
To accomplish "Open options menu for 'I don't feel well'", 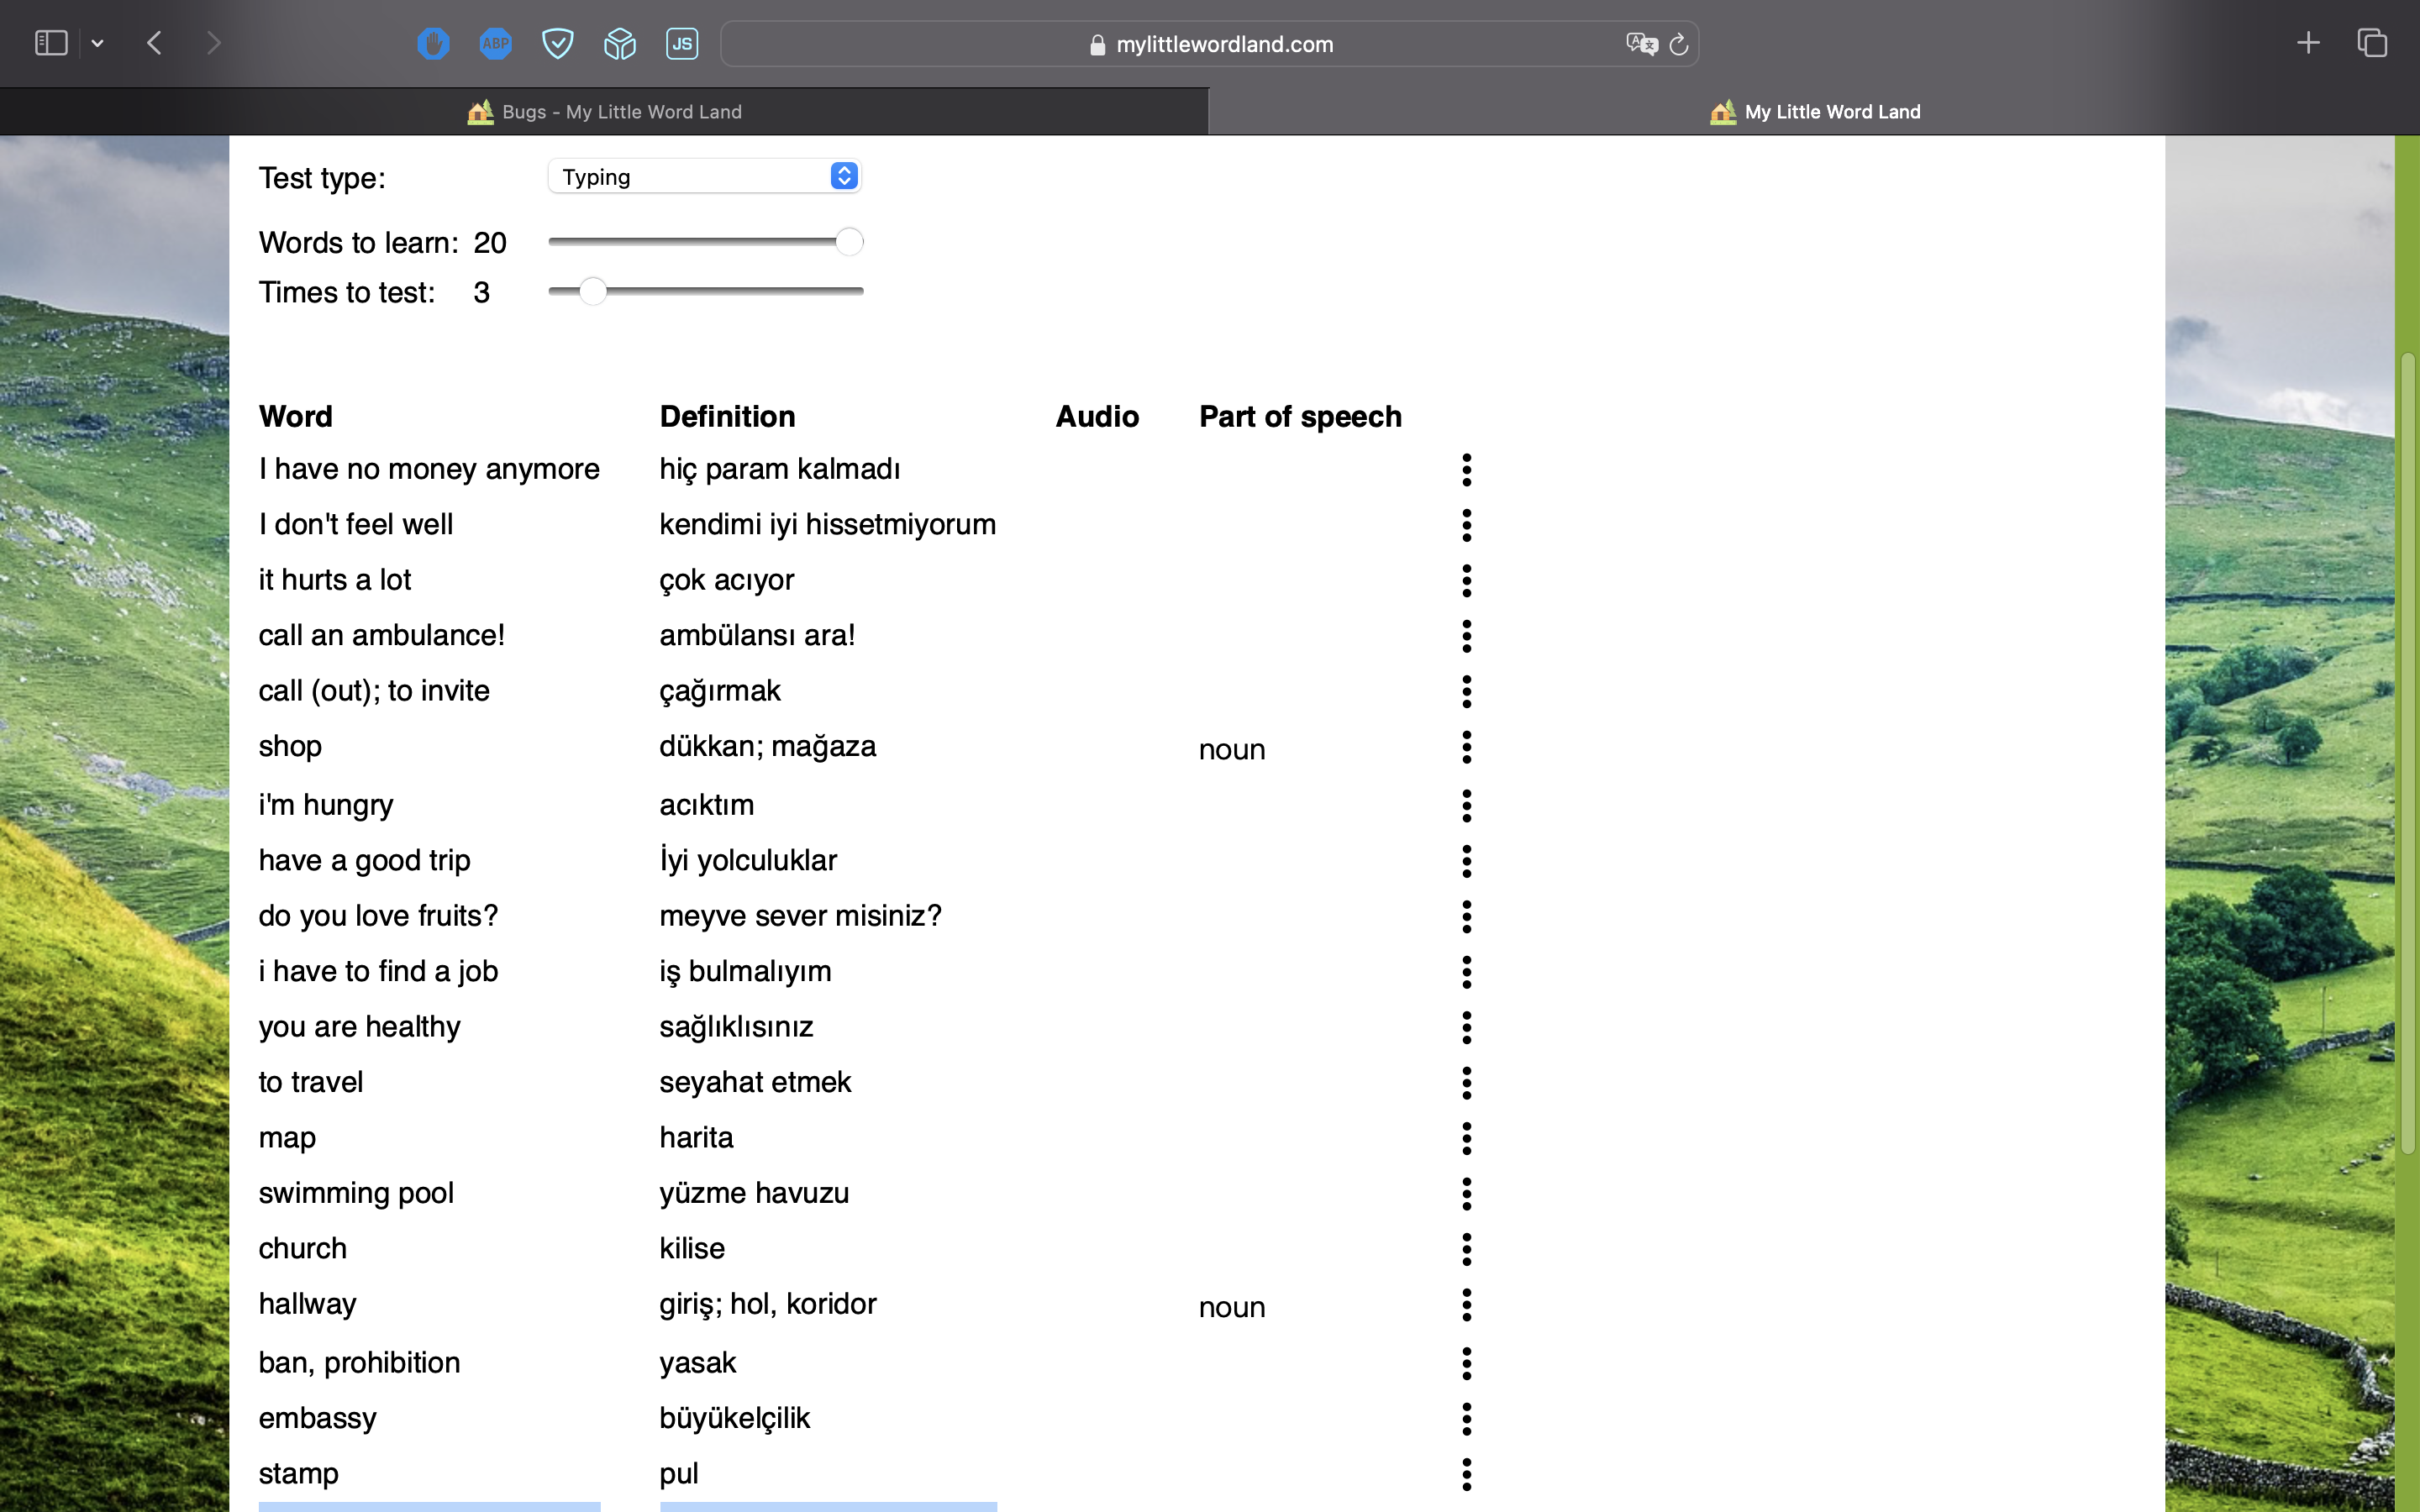I will [x=1467, y=525].
